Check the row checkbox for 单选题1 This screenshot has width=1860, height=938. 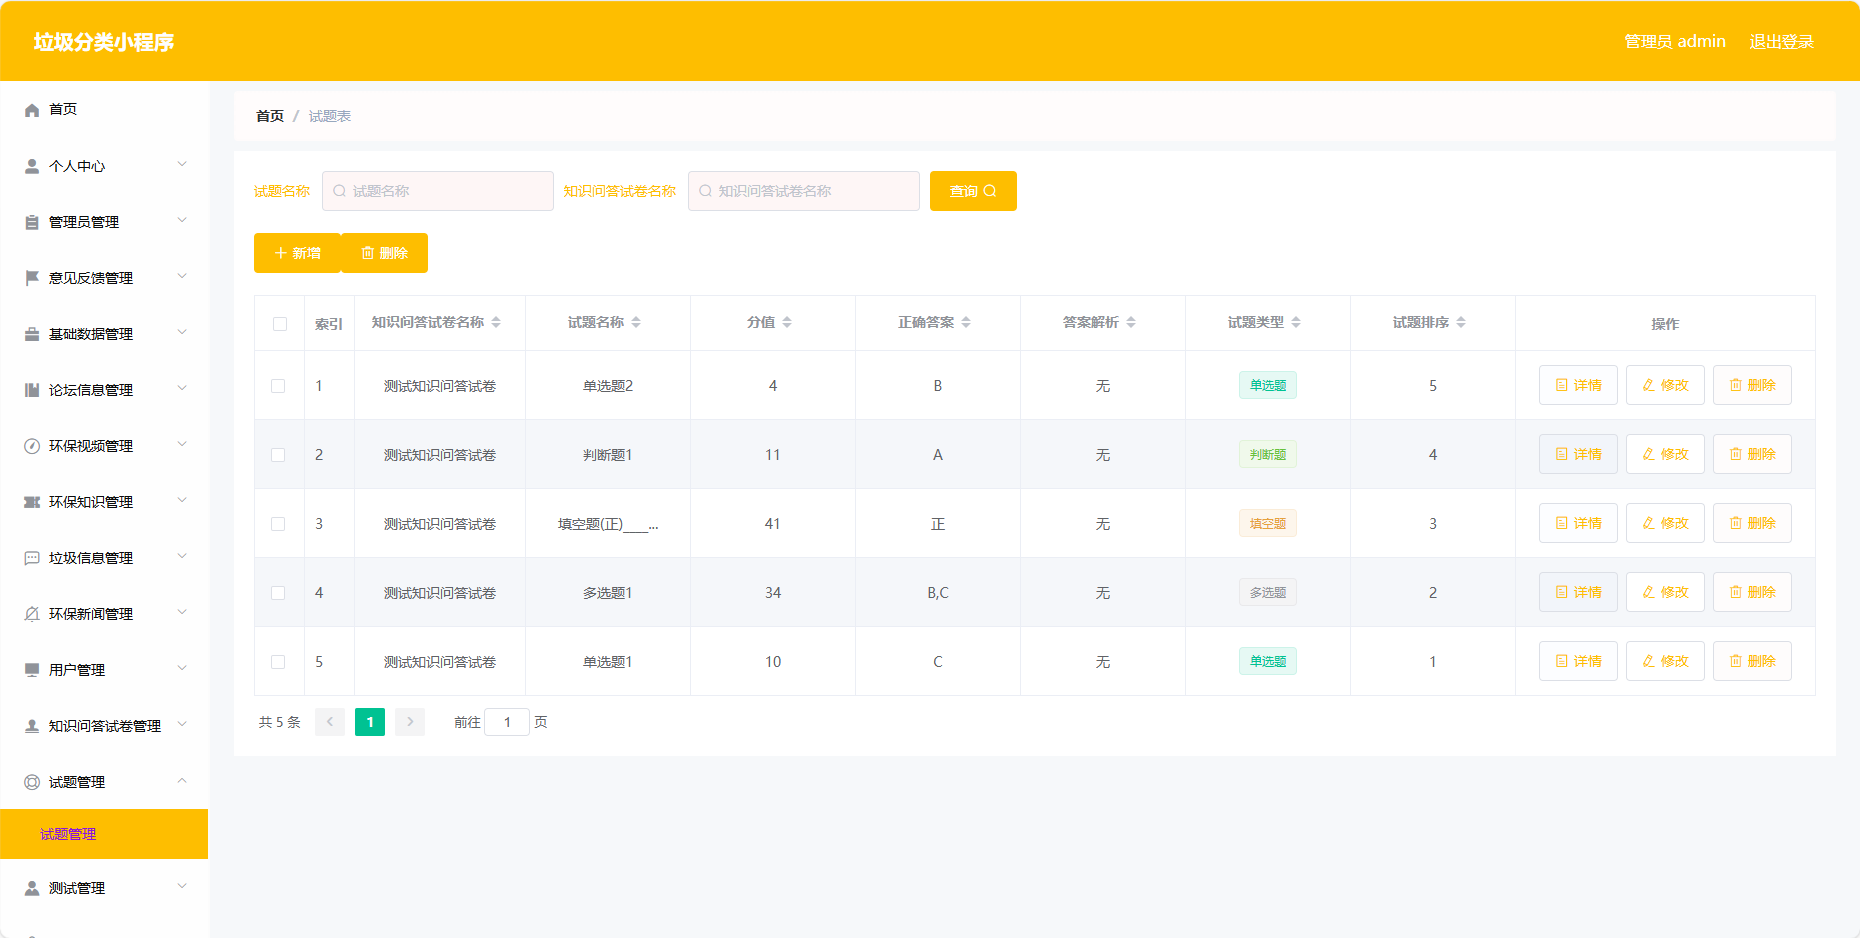(278, 662)
